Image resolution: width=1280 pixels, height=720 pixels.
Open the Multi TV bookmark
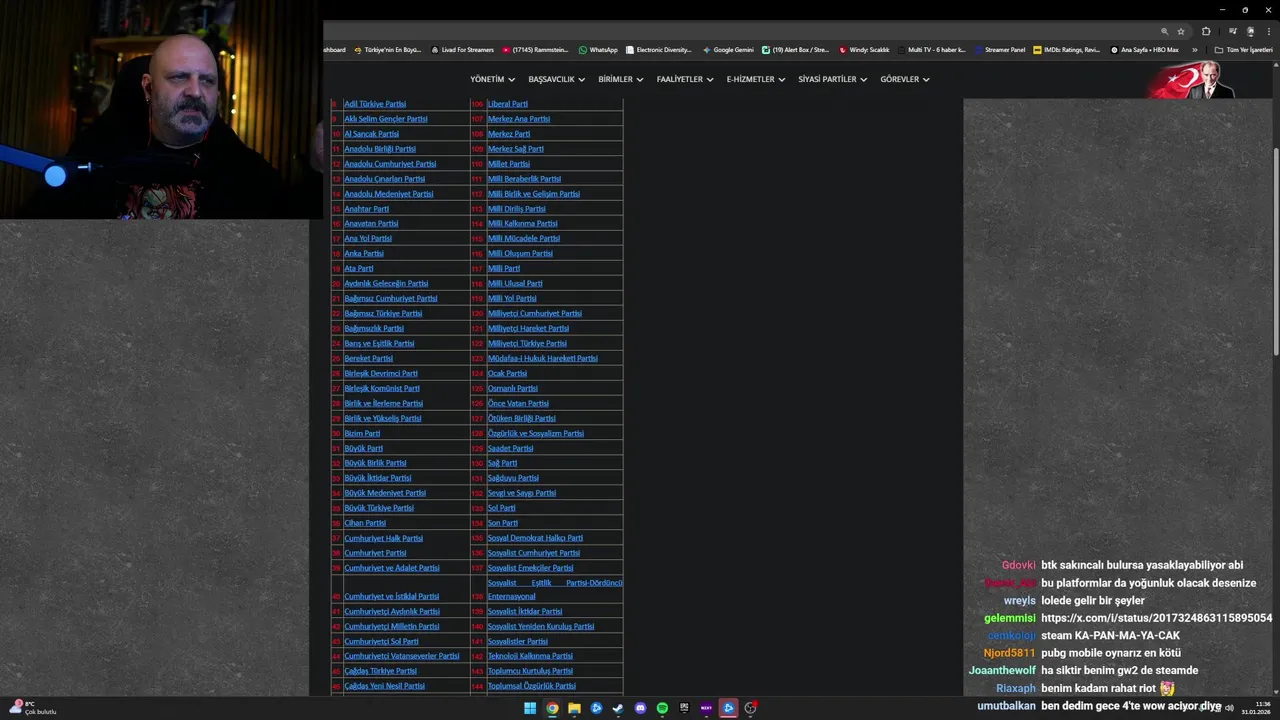click(932, 50)
